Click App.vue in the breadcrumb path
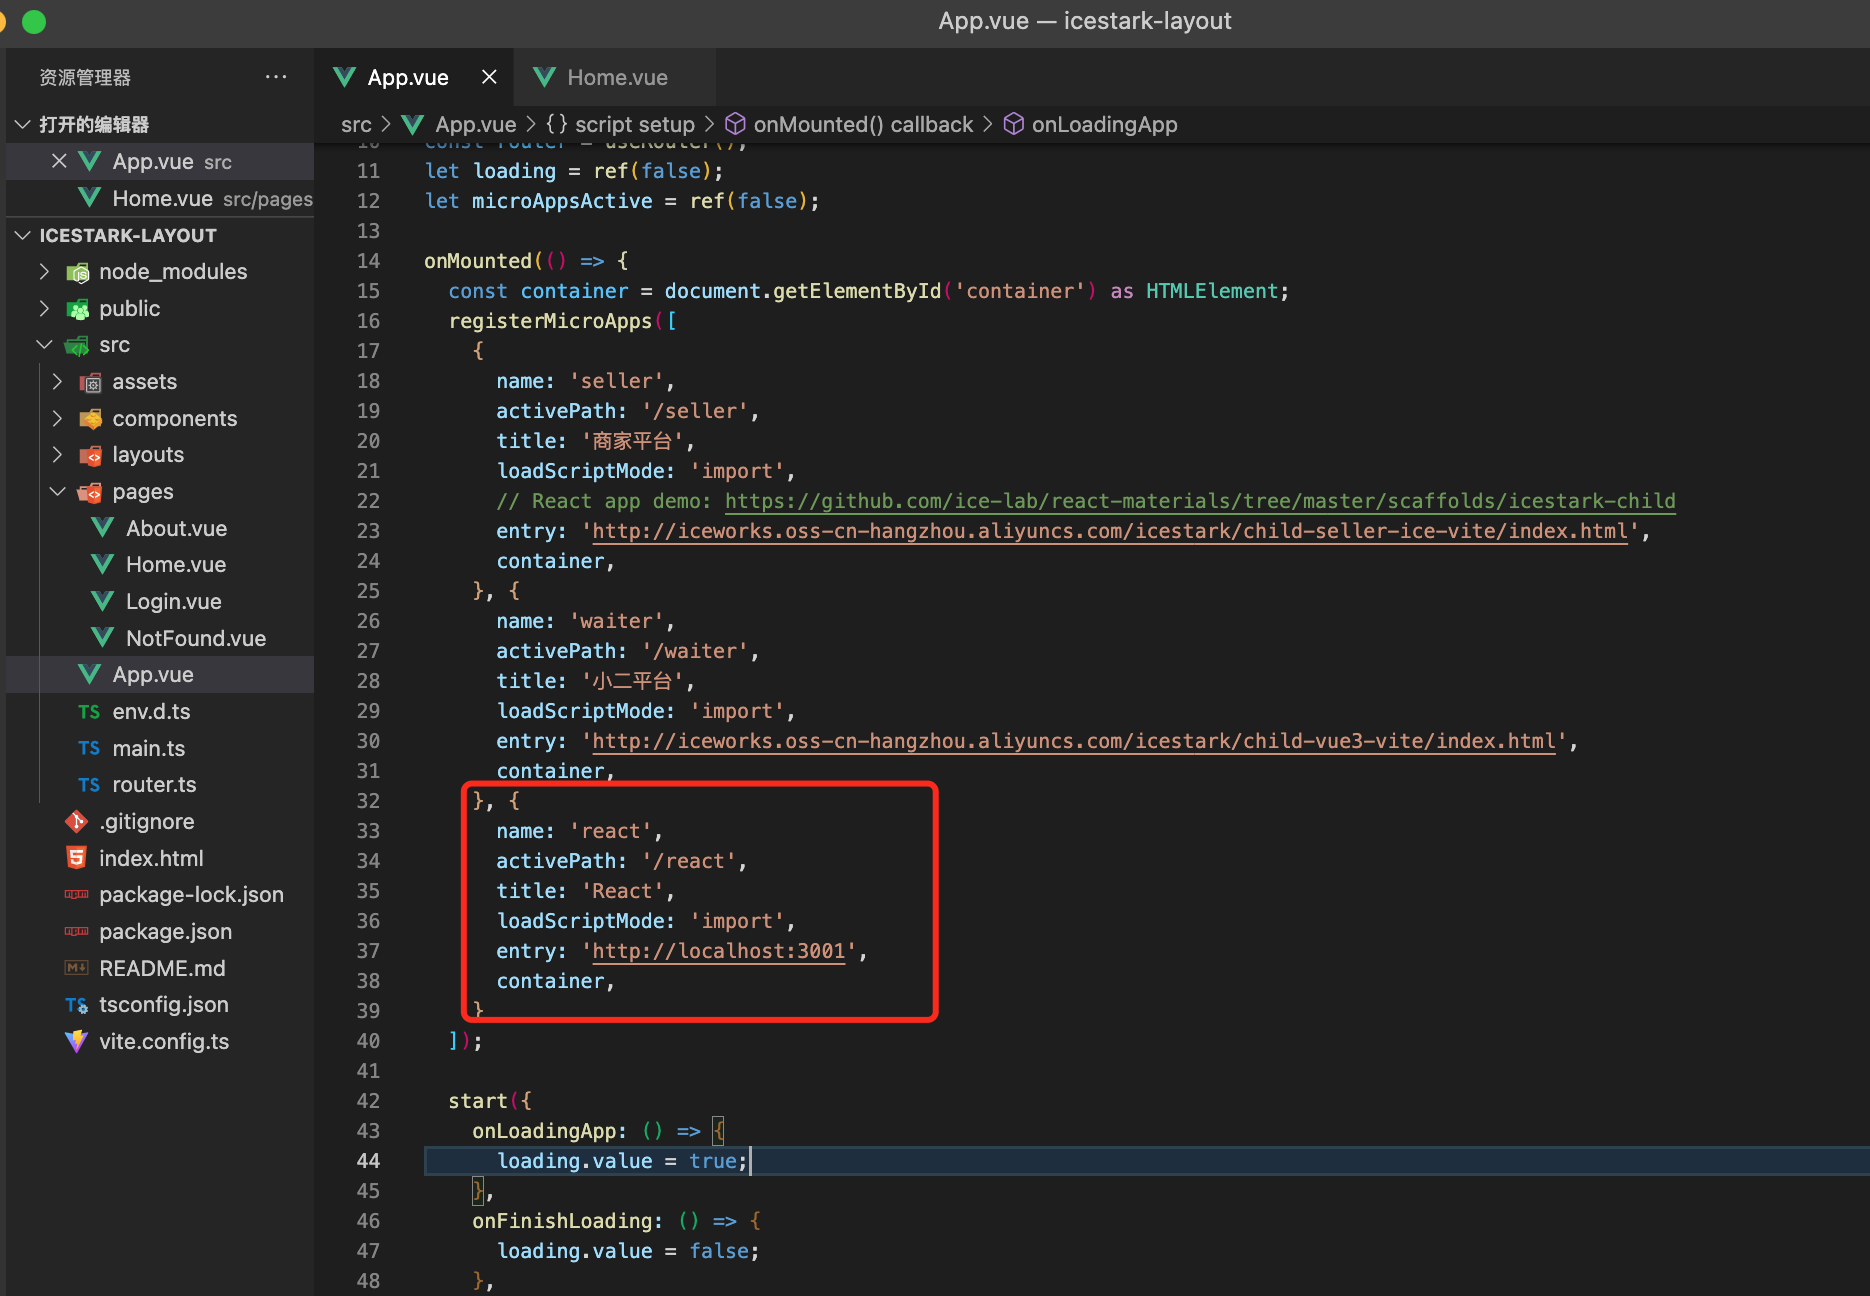This screenshot has width=1870, height=1296. click(x=476, y=124)
